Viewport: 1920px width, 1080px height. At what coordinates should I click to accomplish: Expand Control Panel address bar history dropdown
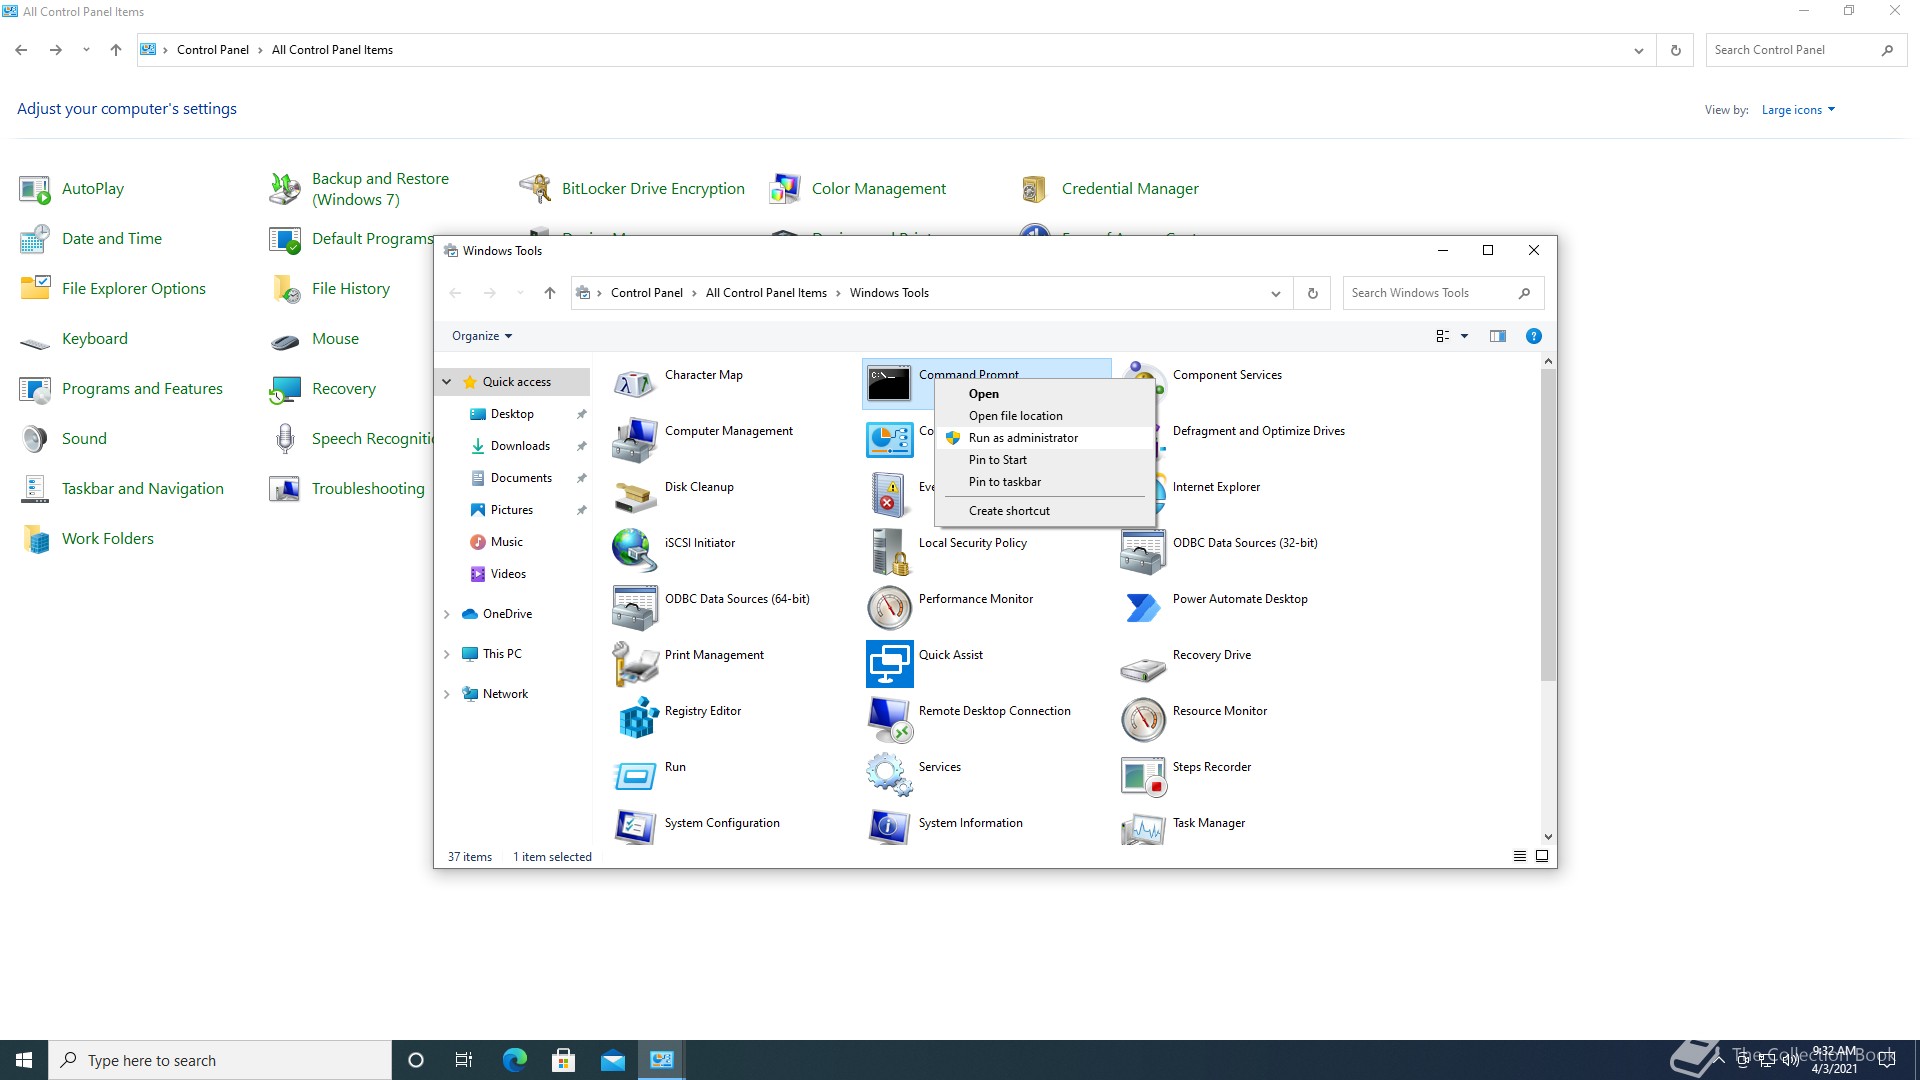tap(1638, 50)
